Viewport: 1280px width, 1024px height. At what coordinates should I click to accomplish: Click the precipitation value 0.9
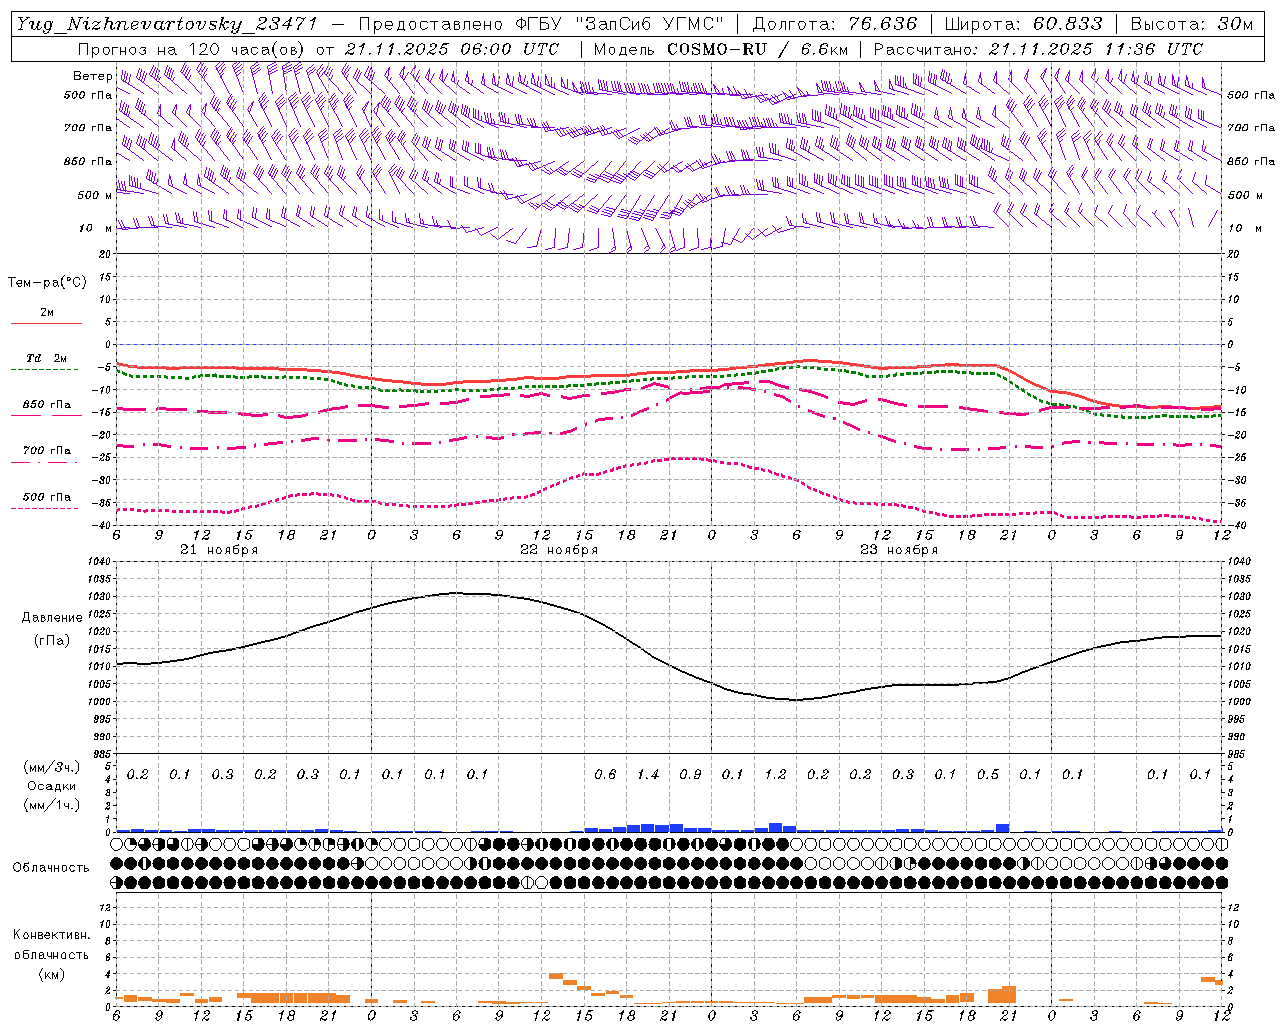pos(690,775)
